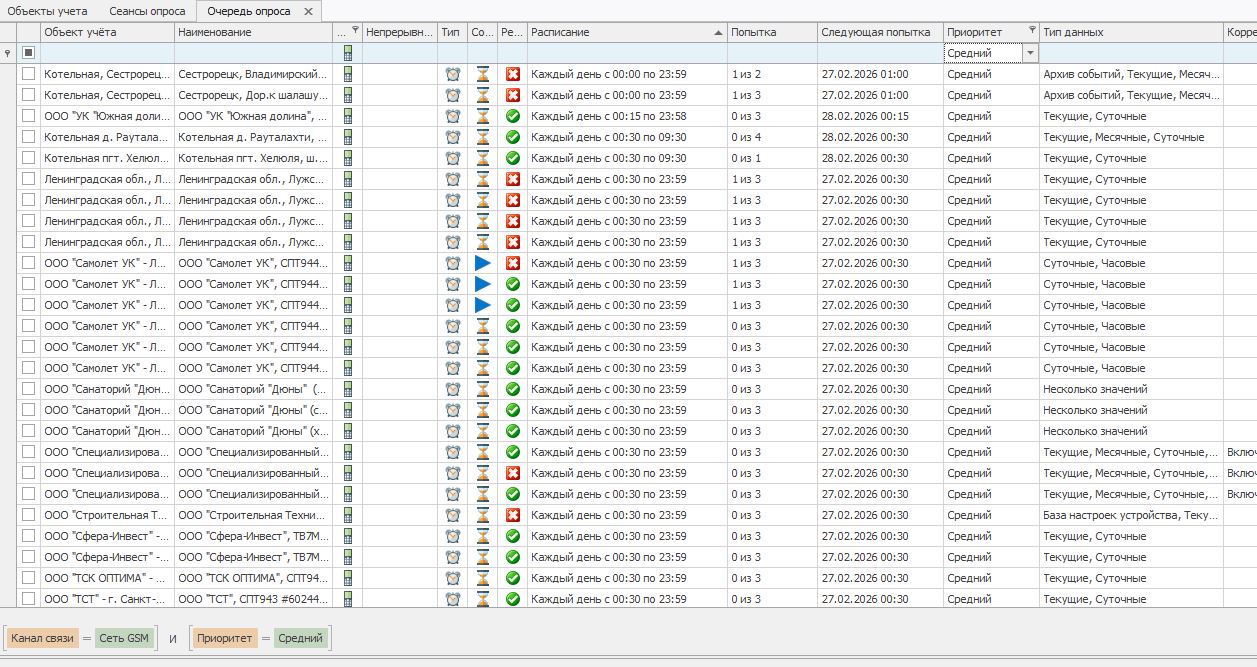Click the GSM phone icon in the filter row
The width and height of the screenshot is (1257, 667).
(x=347, y=53)
